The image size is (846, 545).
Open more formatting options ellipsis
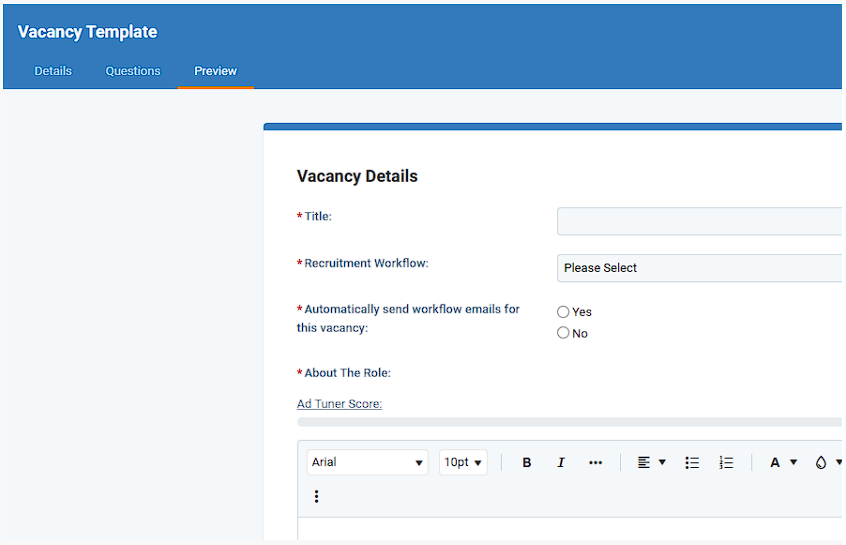(x=595, y=462)
